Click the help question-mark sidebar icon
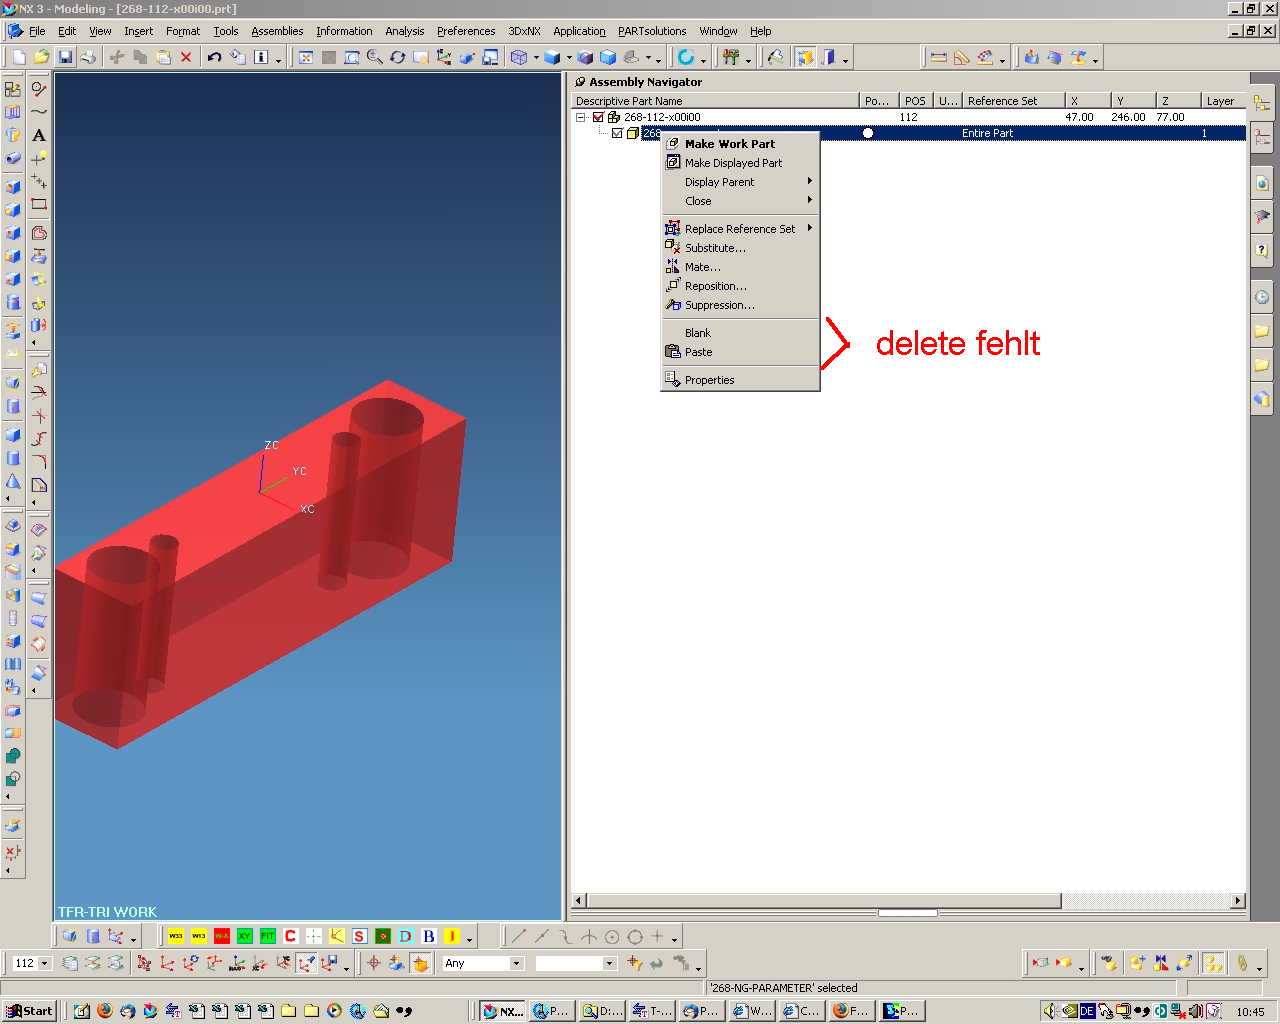Viewport: 1280px width, 1024px height. click(x=1262, y=250)
